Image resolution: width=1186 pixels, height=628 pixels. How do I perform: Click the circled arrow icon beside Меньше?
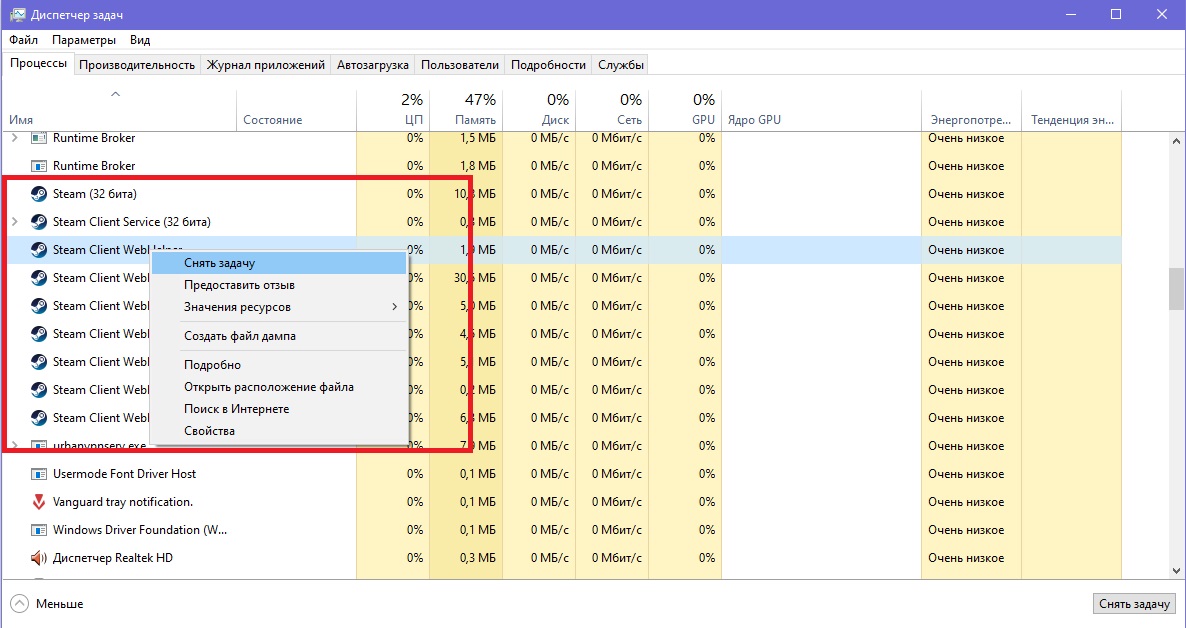coord(20,604)
